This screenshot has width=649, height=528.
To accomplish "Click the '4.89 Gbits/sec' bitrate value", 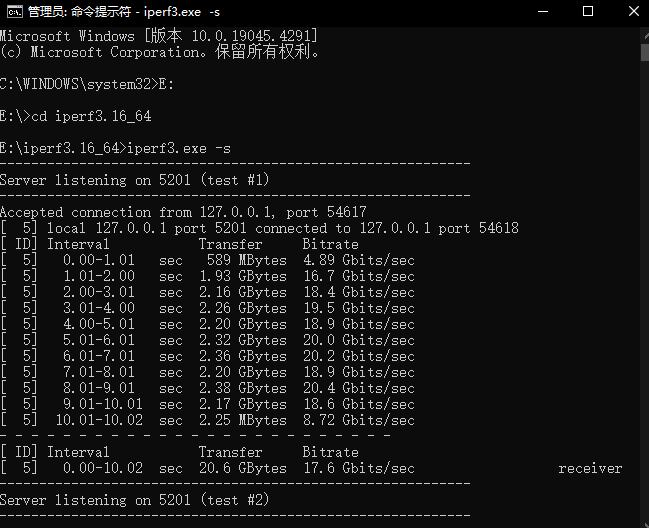I will (358, 260).
